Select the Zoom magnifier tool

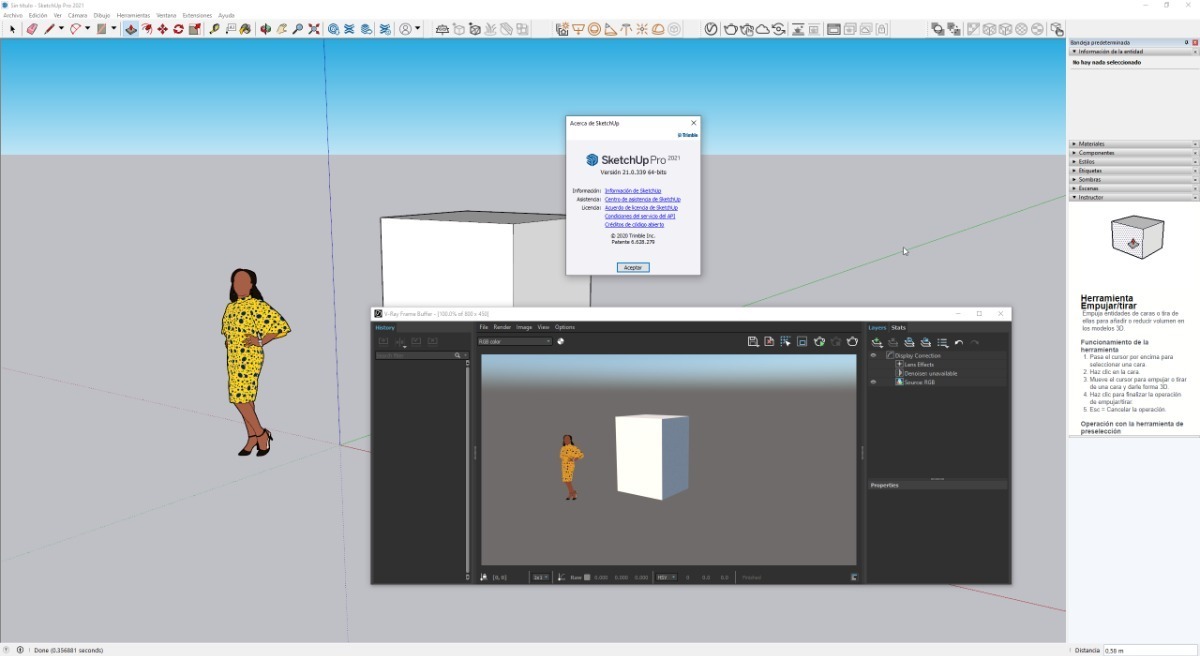[x=297, y=29]
